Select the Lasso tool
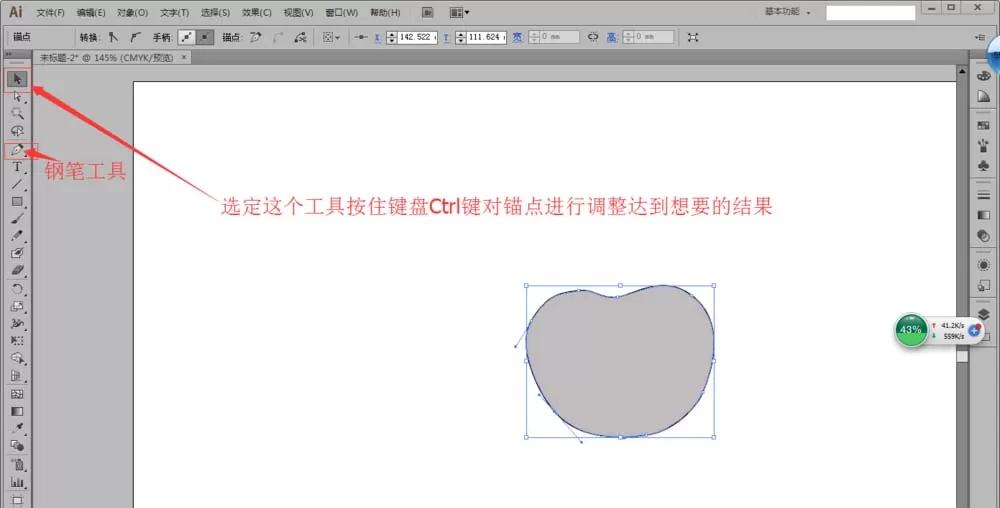Viewport: 1000px width, 508px height. click(17, 131)
